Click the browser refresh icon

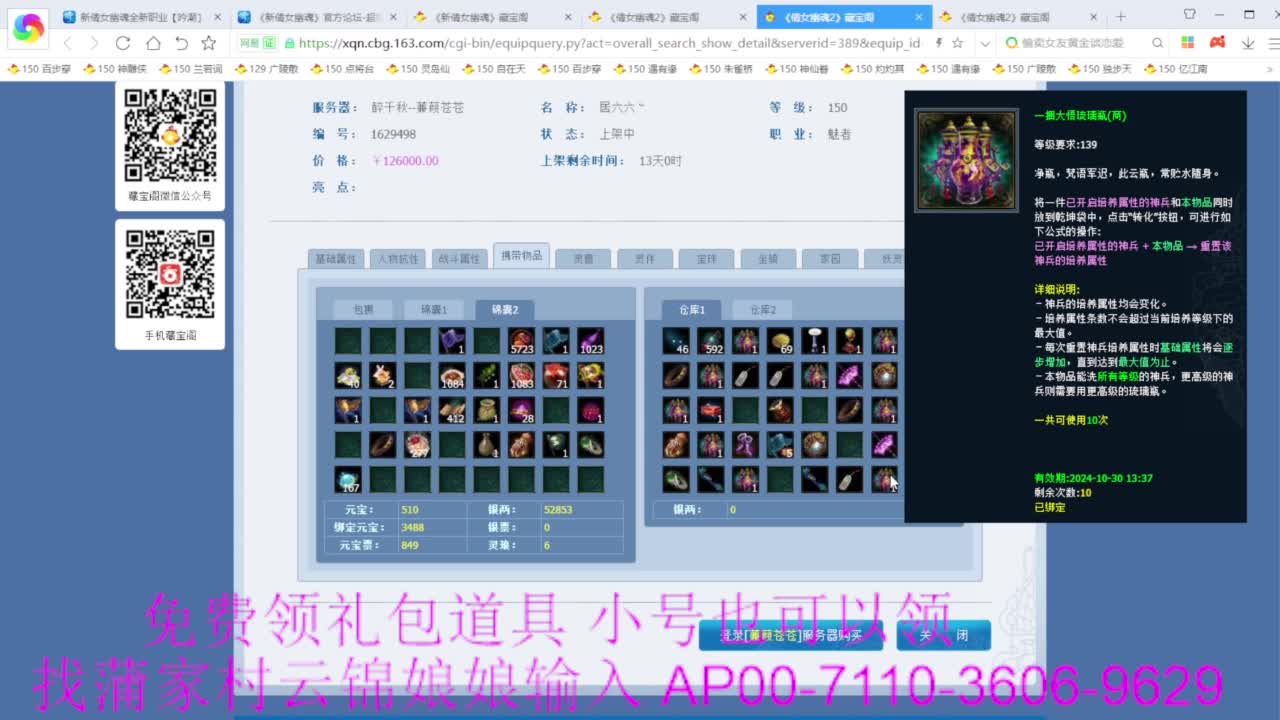pyautogui.click(x=122, y=44)
